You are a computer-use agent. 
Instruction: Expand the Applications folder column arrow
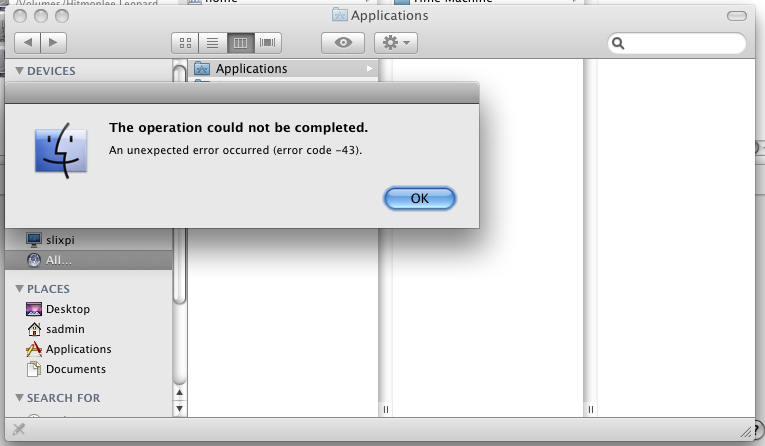[x=370, y=69]
